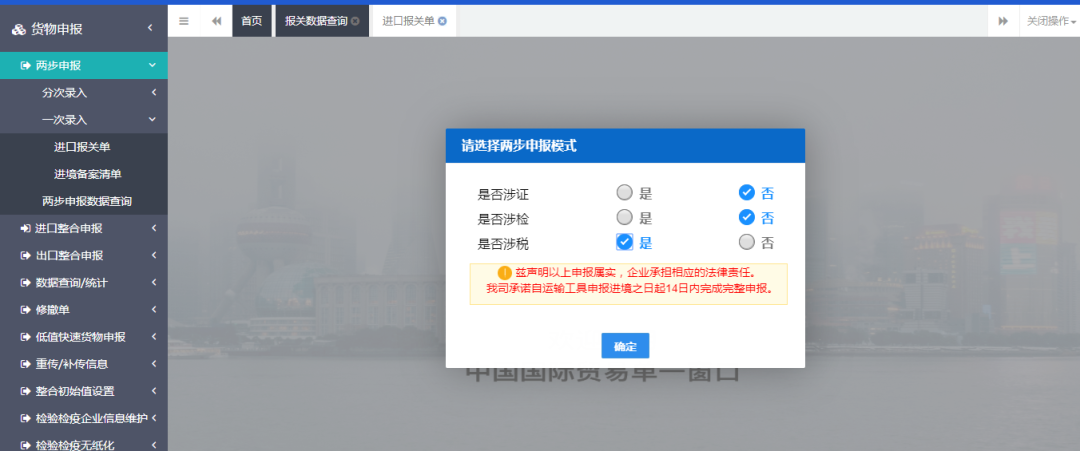Expand the 低值快速货物申报 chevron
This screenshot has width=1080, height=451.
click(154, 337)
